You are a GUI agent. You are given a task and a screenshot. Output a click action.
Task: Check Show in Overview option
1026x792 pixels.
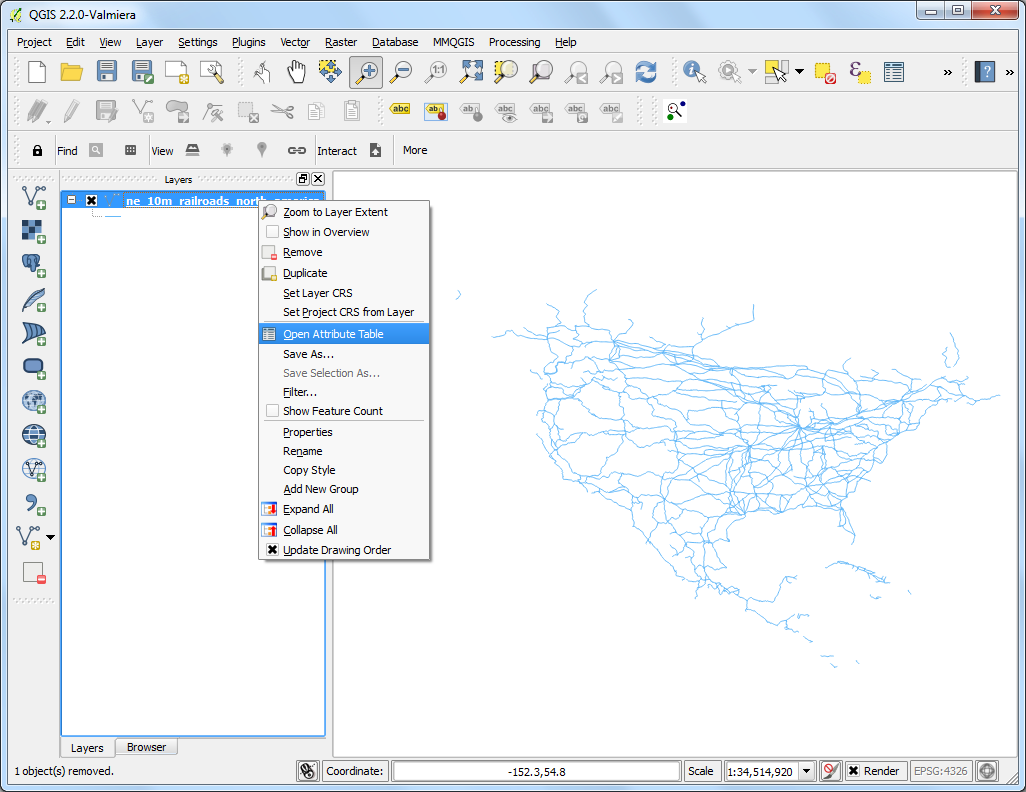pyautogui.click(x=272, y=232)
